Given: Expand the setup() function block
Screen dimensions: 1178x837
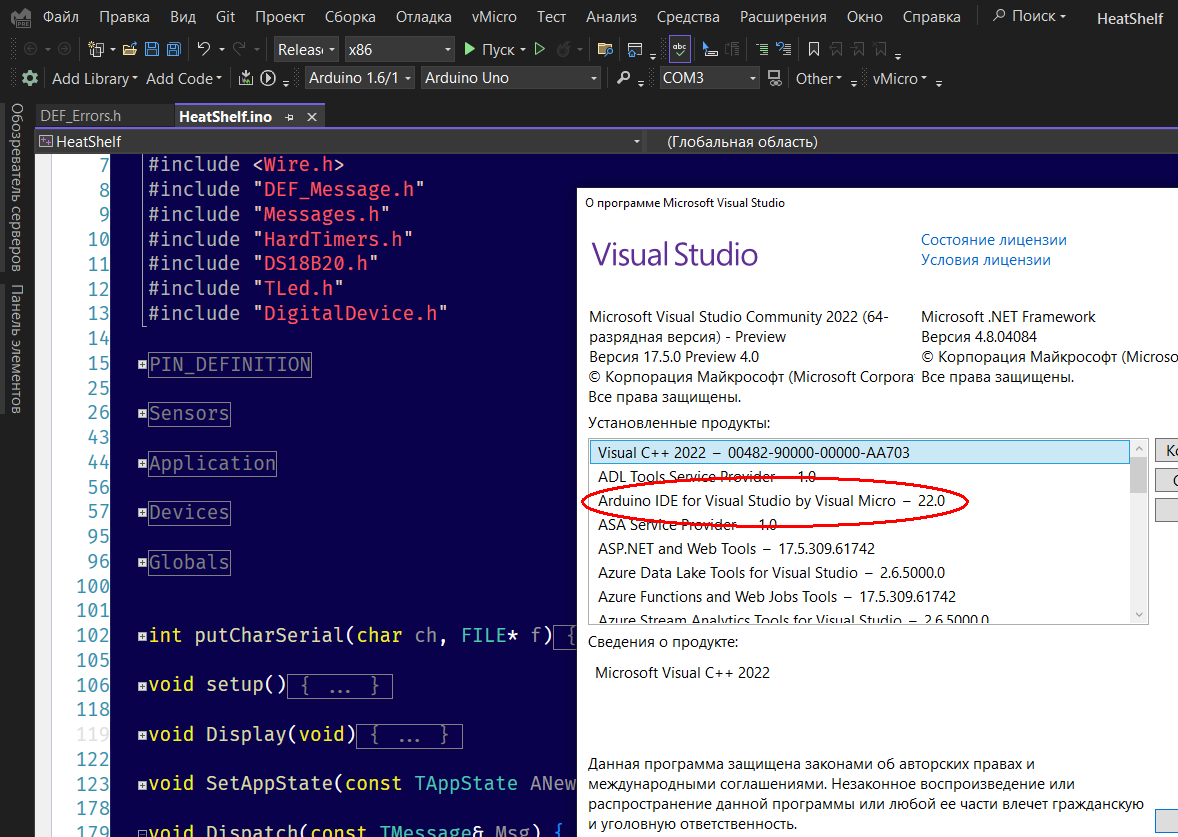Looking at the screenshot, I should tap(142, 686).
